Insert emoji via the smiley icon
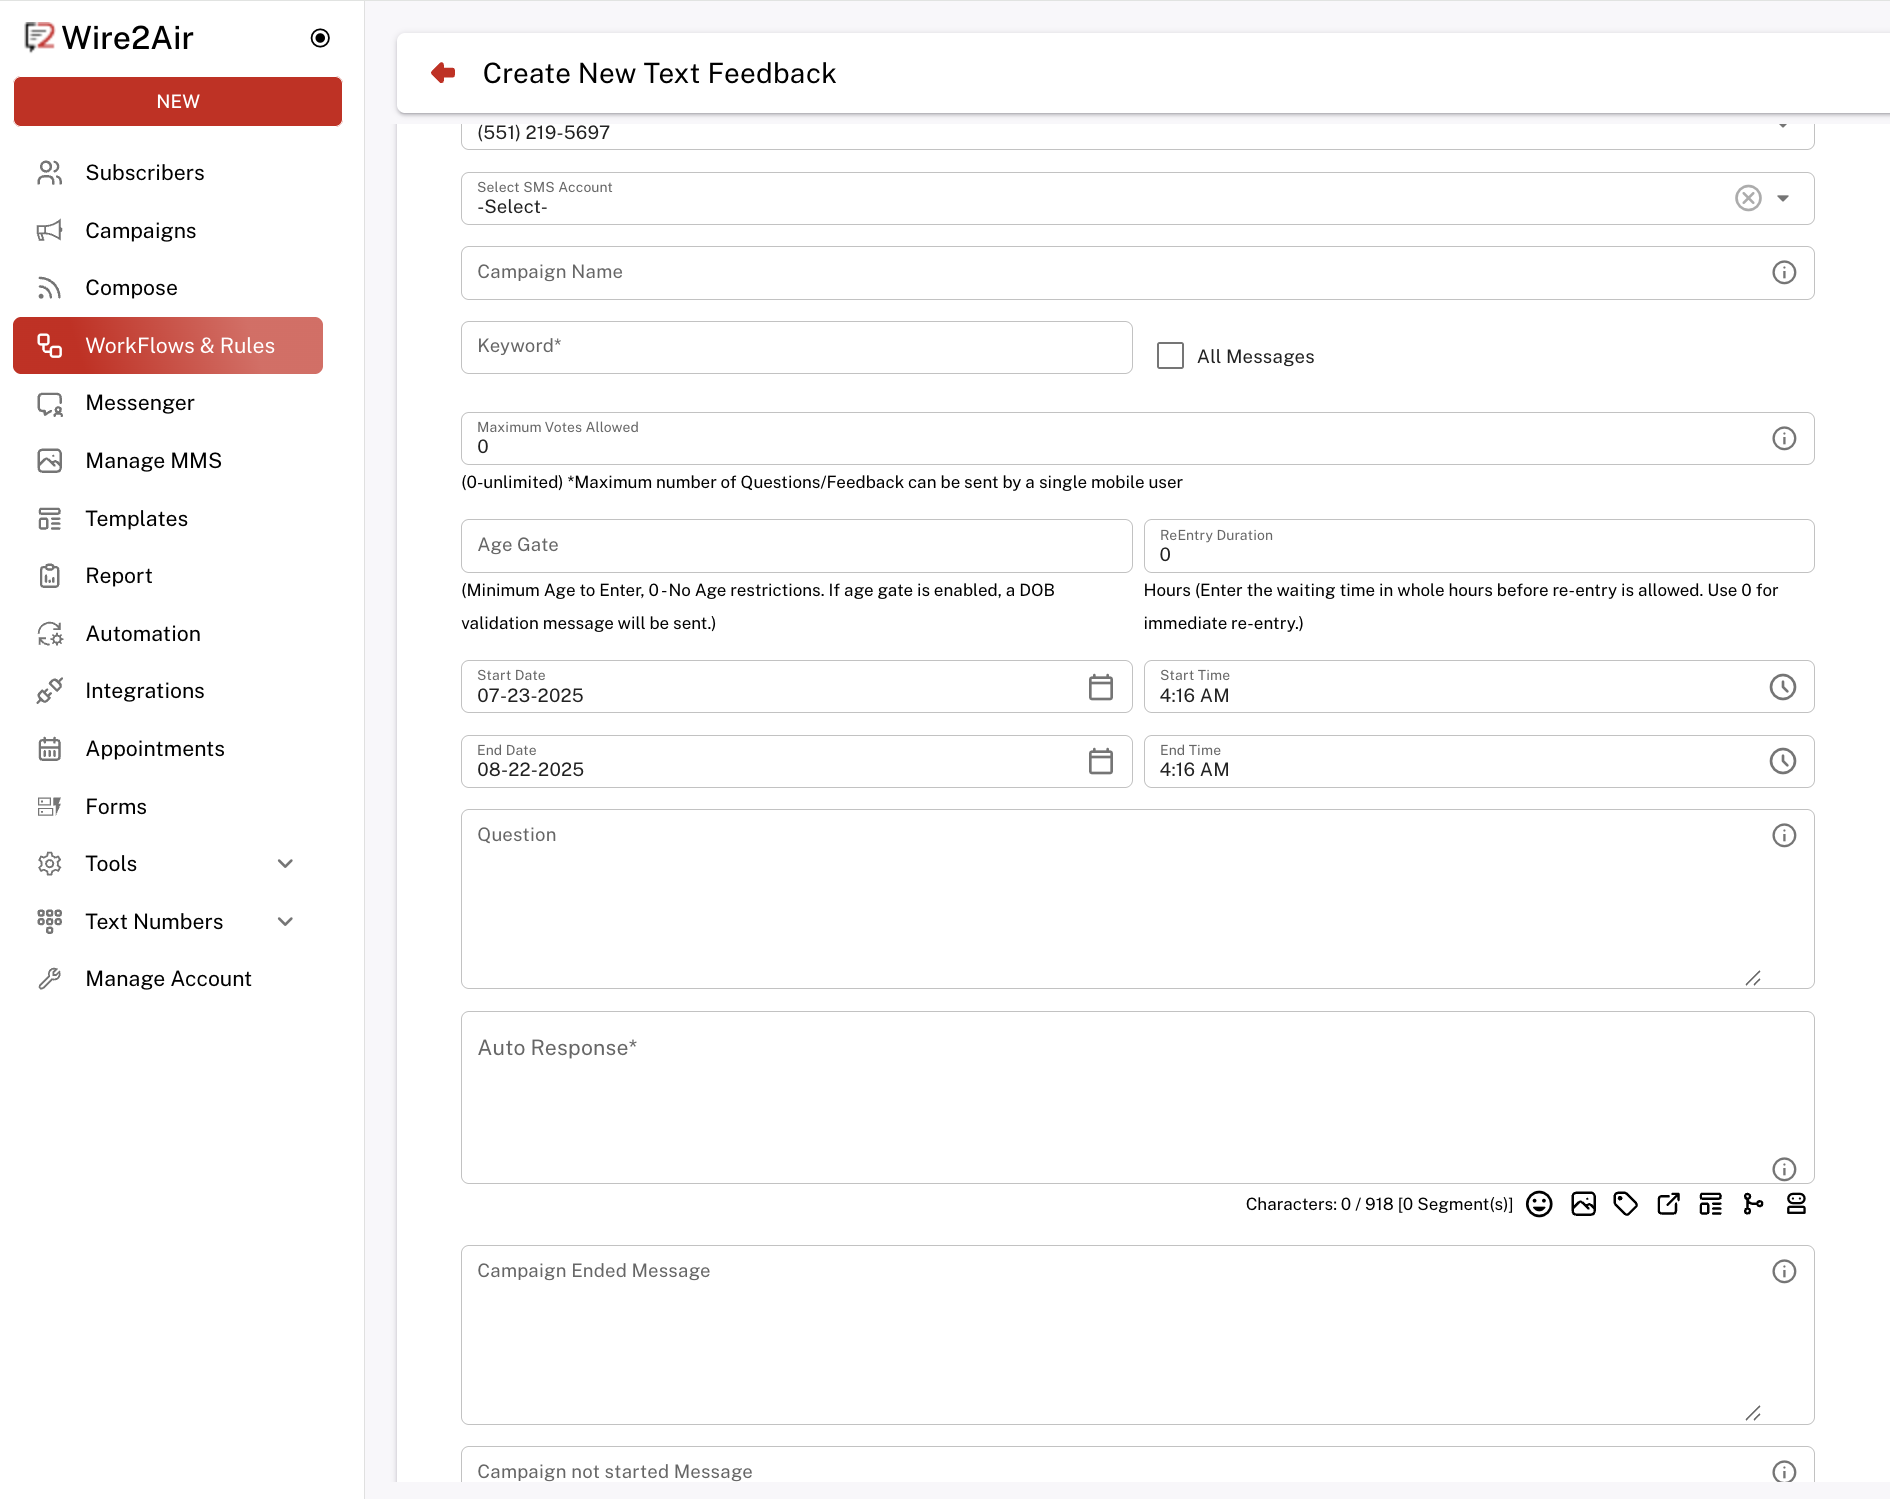This screenshot has width=1890, height=1499. tap(1539, 1204)
